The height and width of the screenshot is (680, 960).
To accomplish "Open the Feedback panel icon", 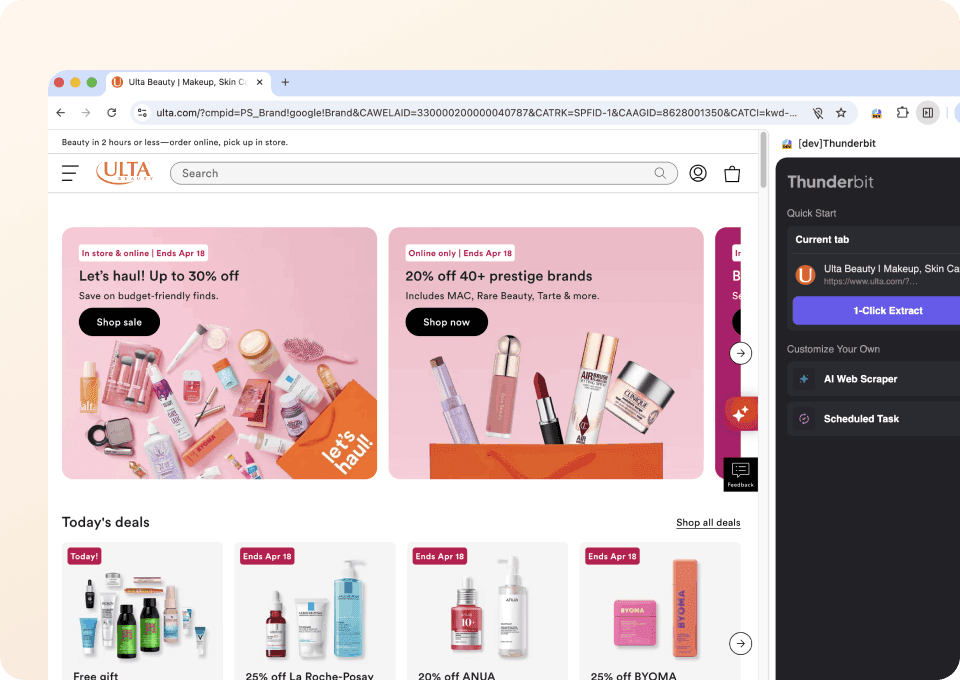I will [x=740, y=473].
